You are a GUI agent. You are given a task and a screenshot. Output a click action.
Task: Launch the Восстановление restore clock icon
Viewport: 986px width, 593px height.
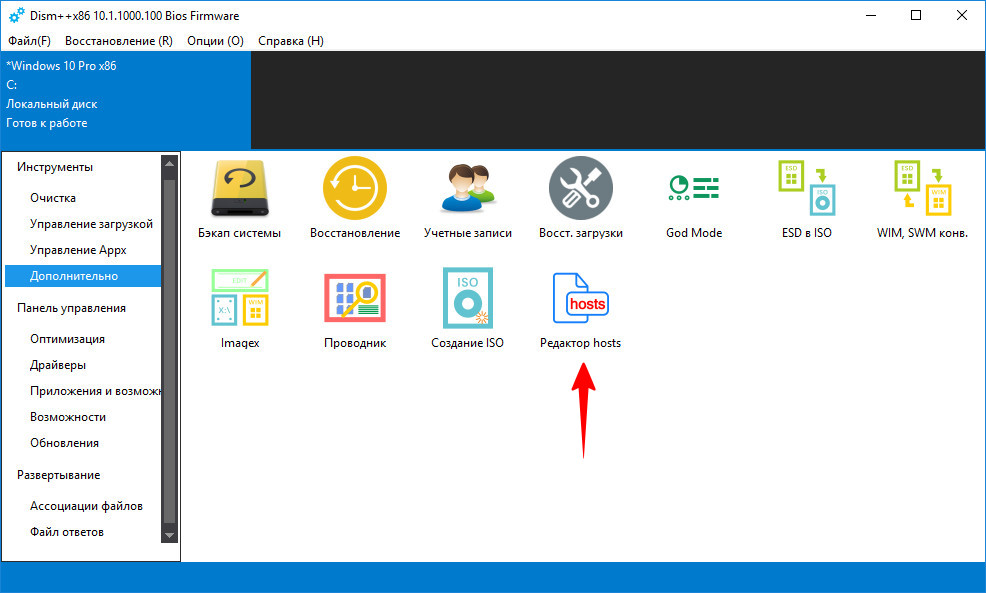[355, 188]
